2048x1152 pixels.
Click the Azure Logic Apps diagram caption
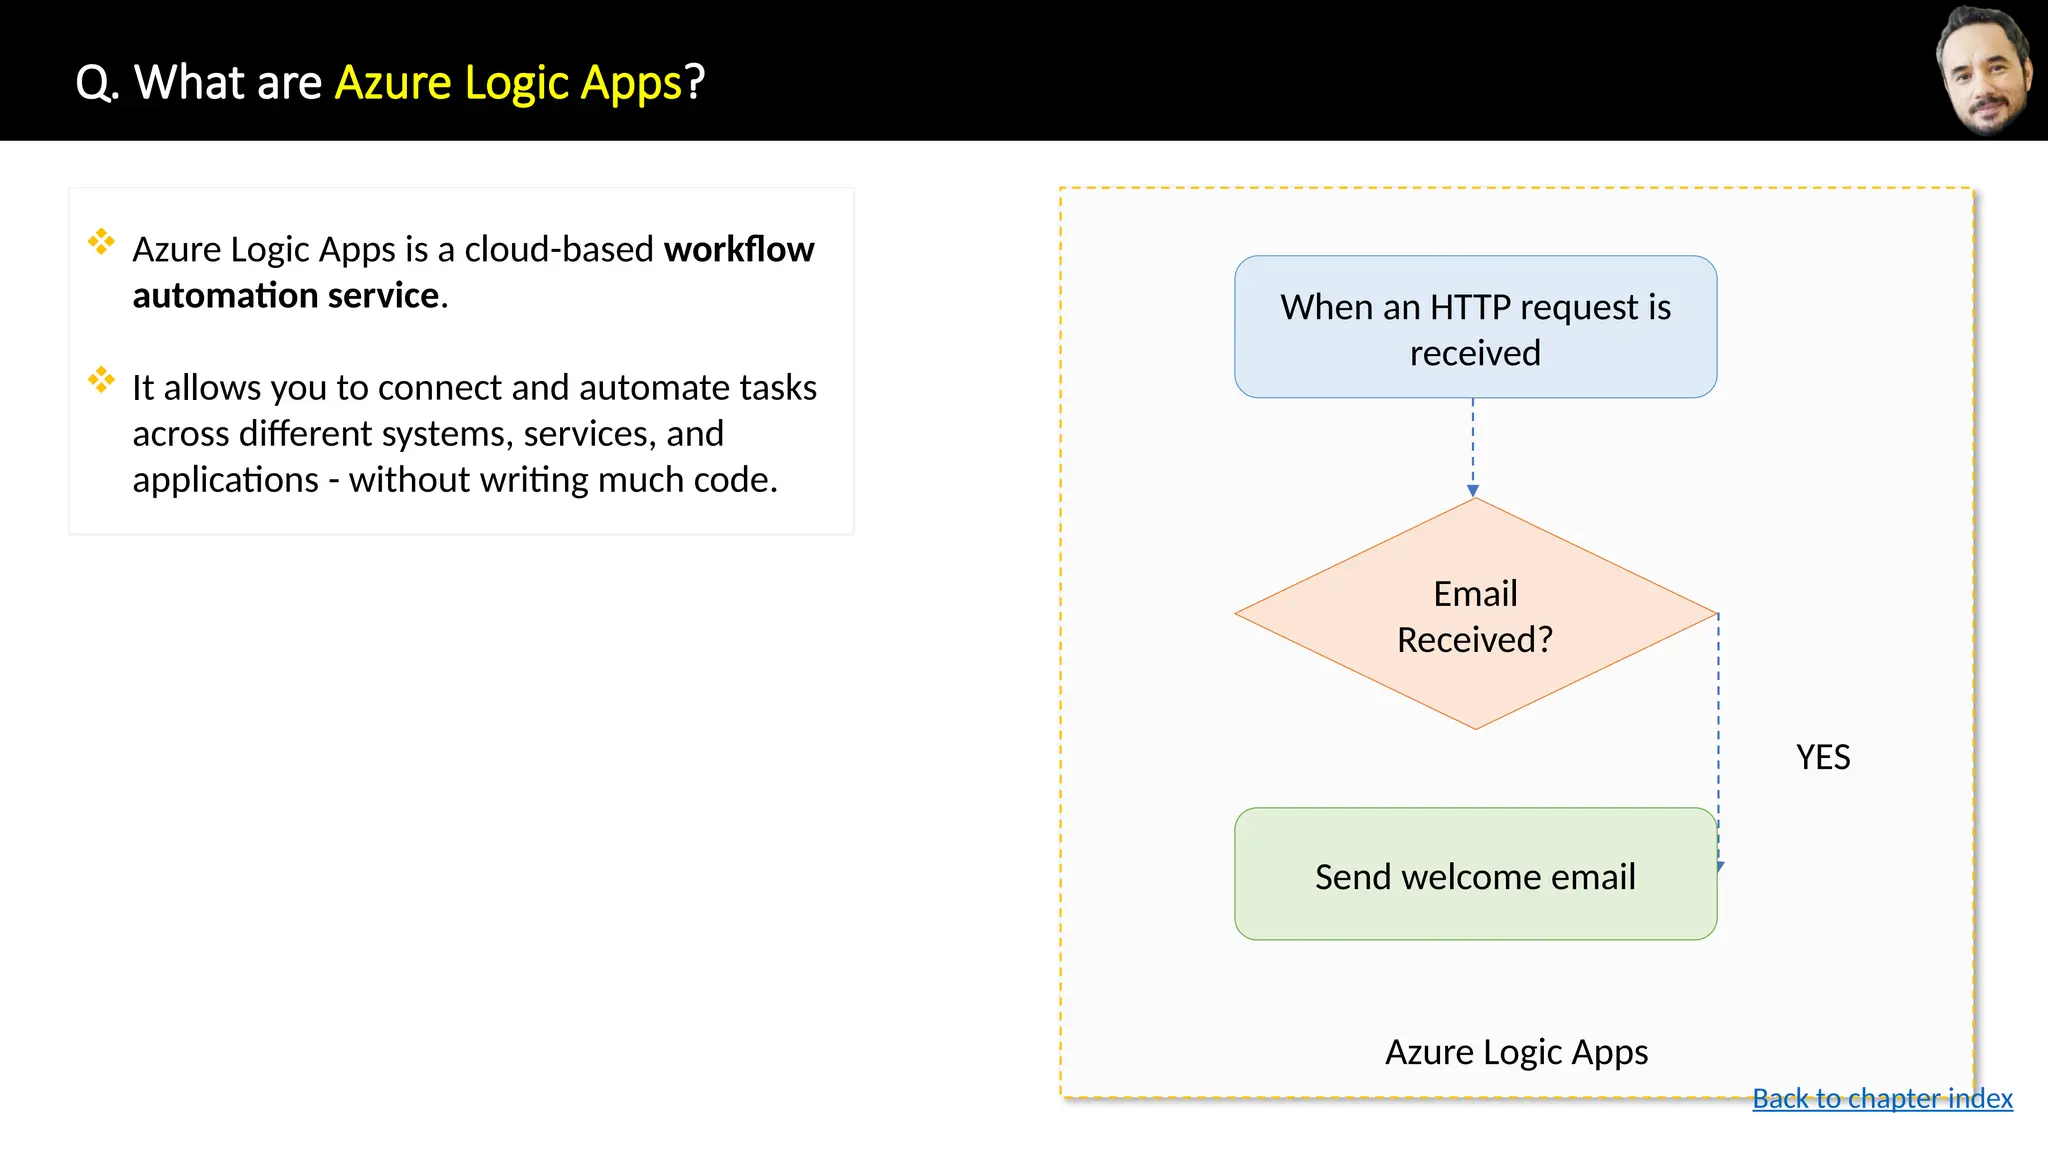click(1516, 1052)
